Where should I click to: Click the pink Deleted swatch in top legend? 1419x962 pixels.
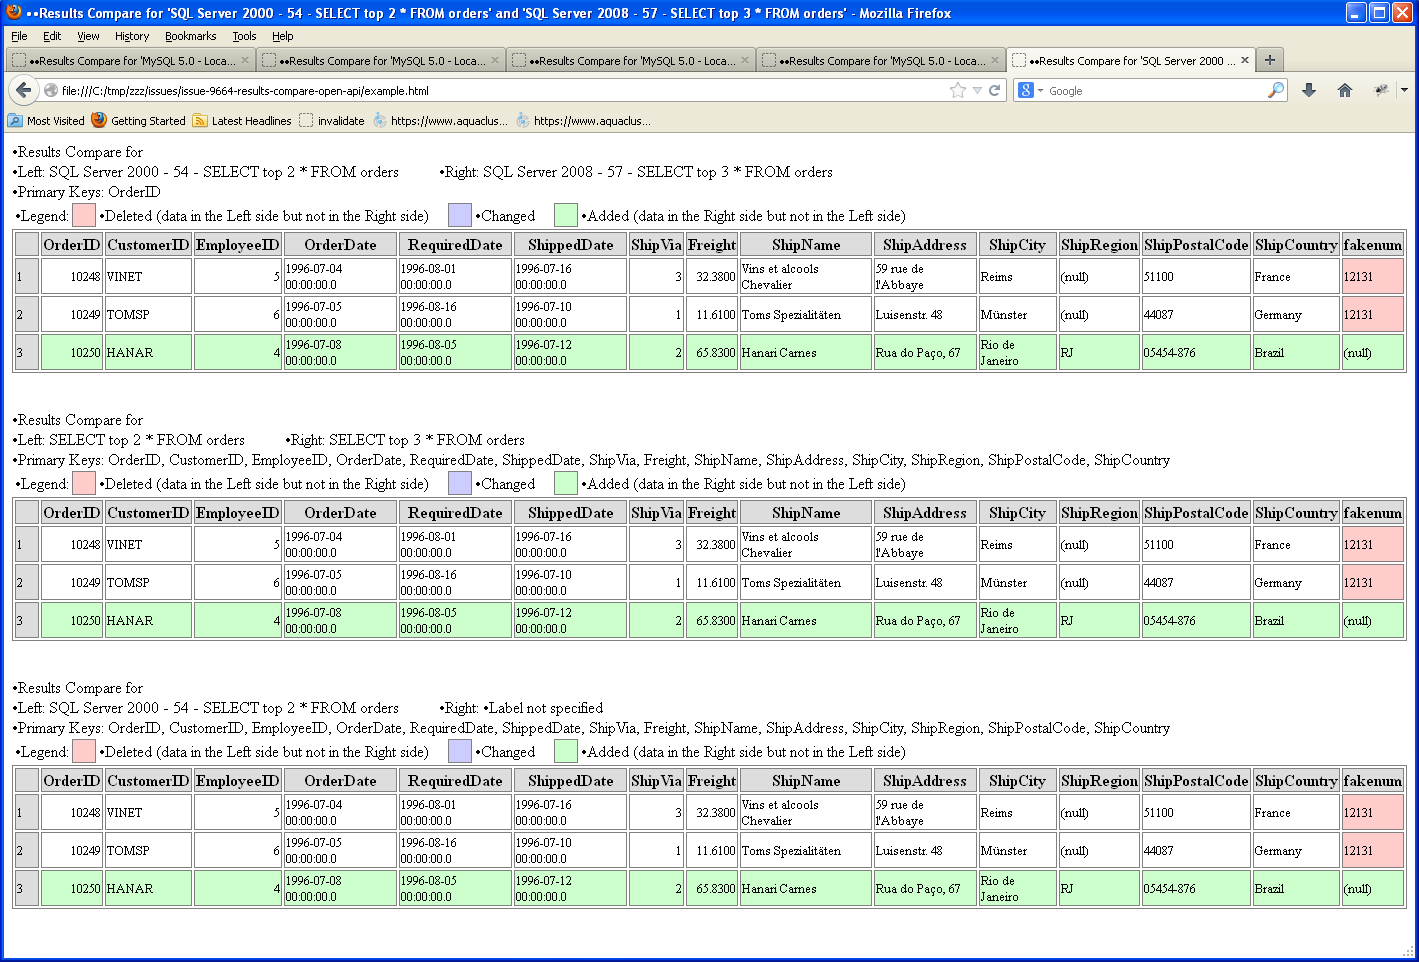(84, 215)
